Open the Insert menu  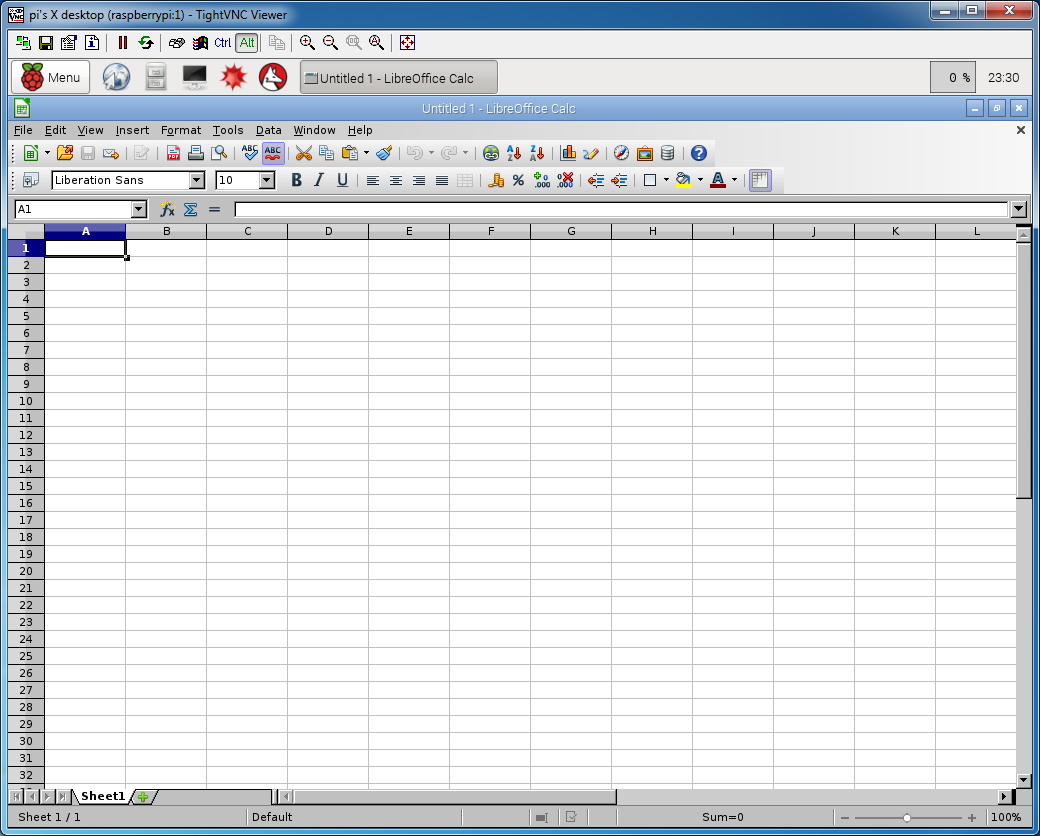132,130
